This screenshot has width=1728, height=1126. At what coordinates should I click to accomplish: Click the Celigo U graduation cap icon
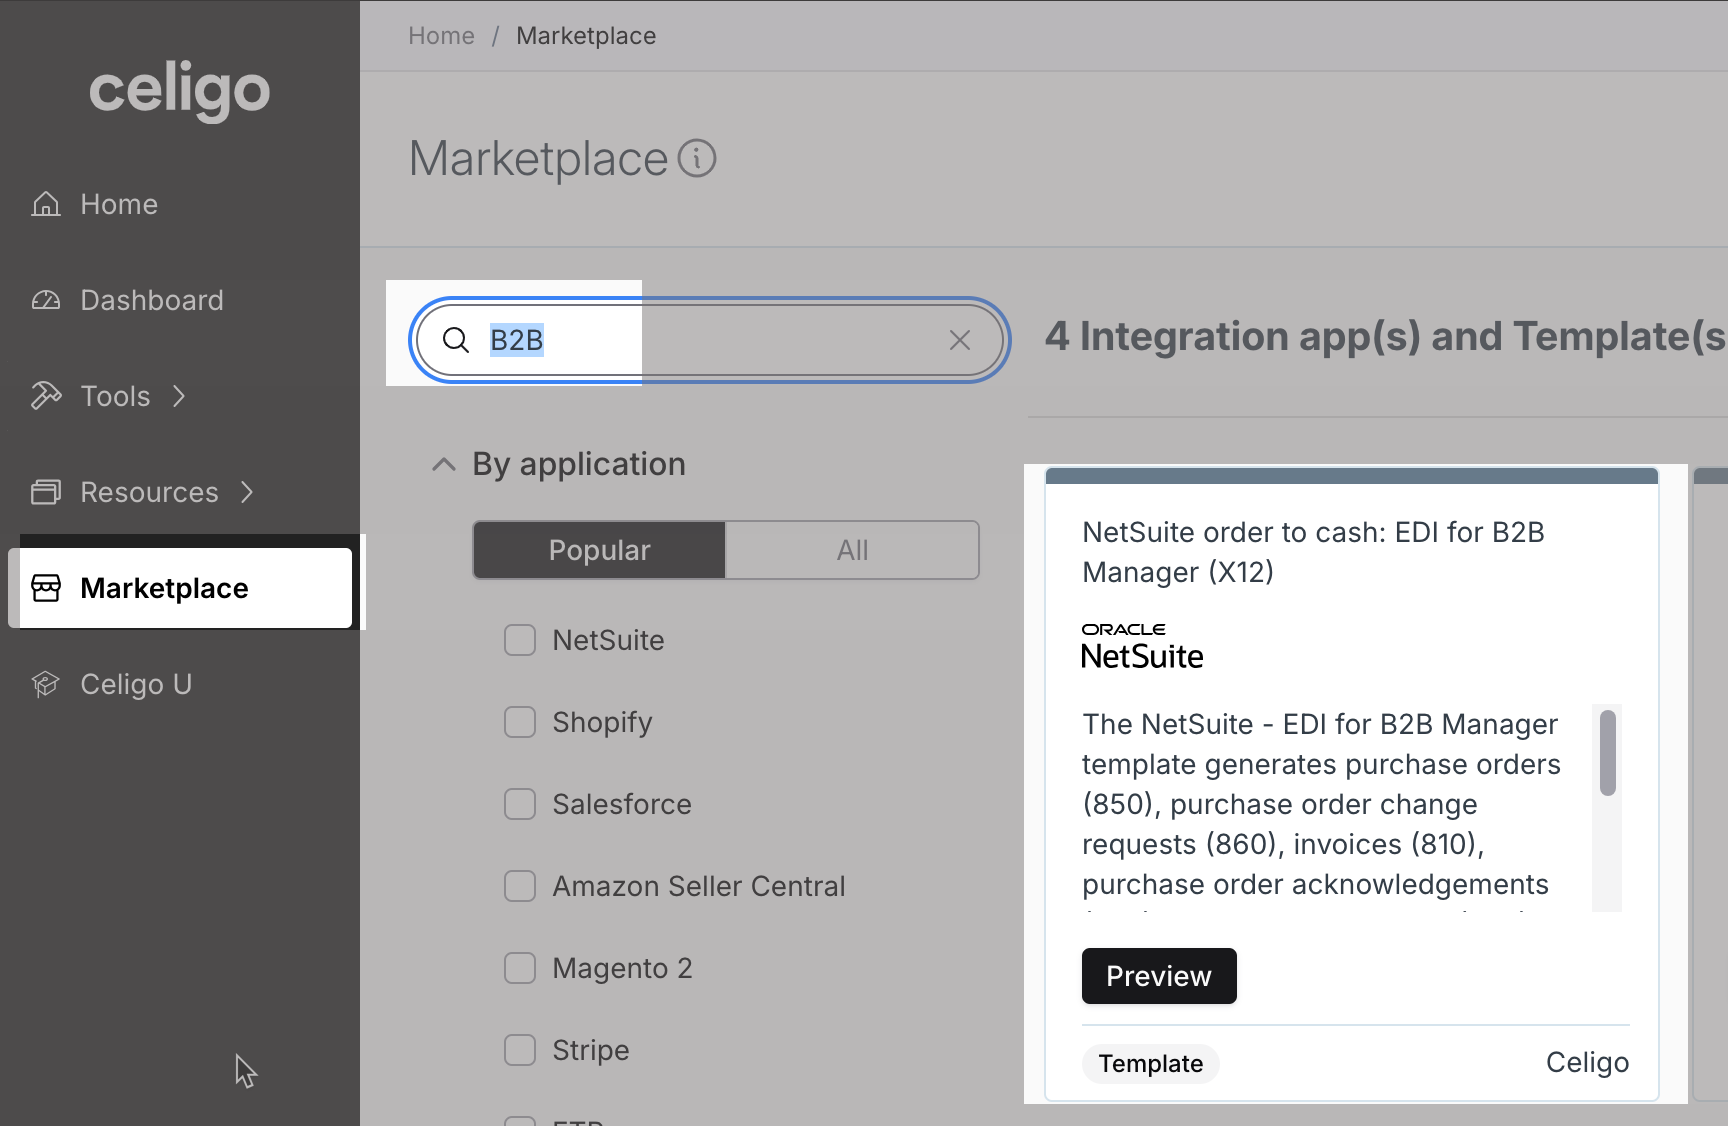pyautogui.click(x=46, y=684)
